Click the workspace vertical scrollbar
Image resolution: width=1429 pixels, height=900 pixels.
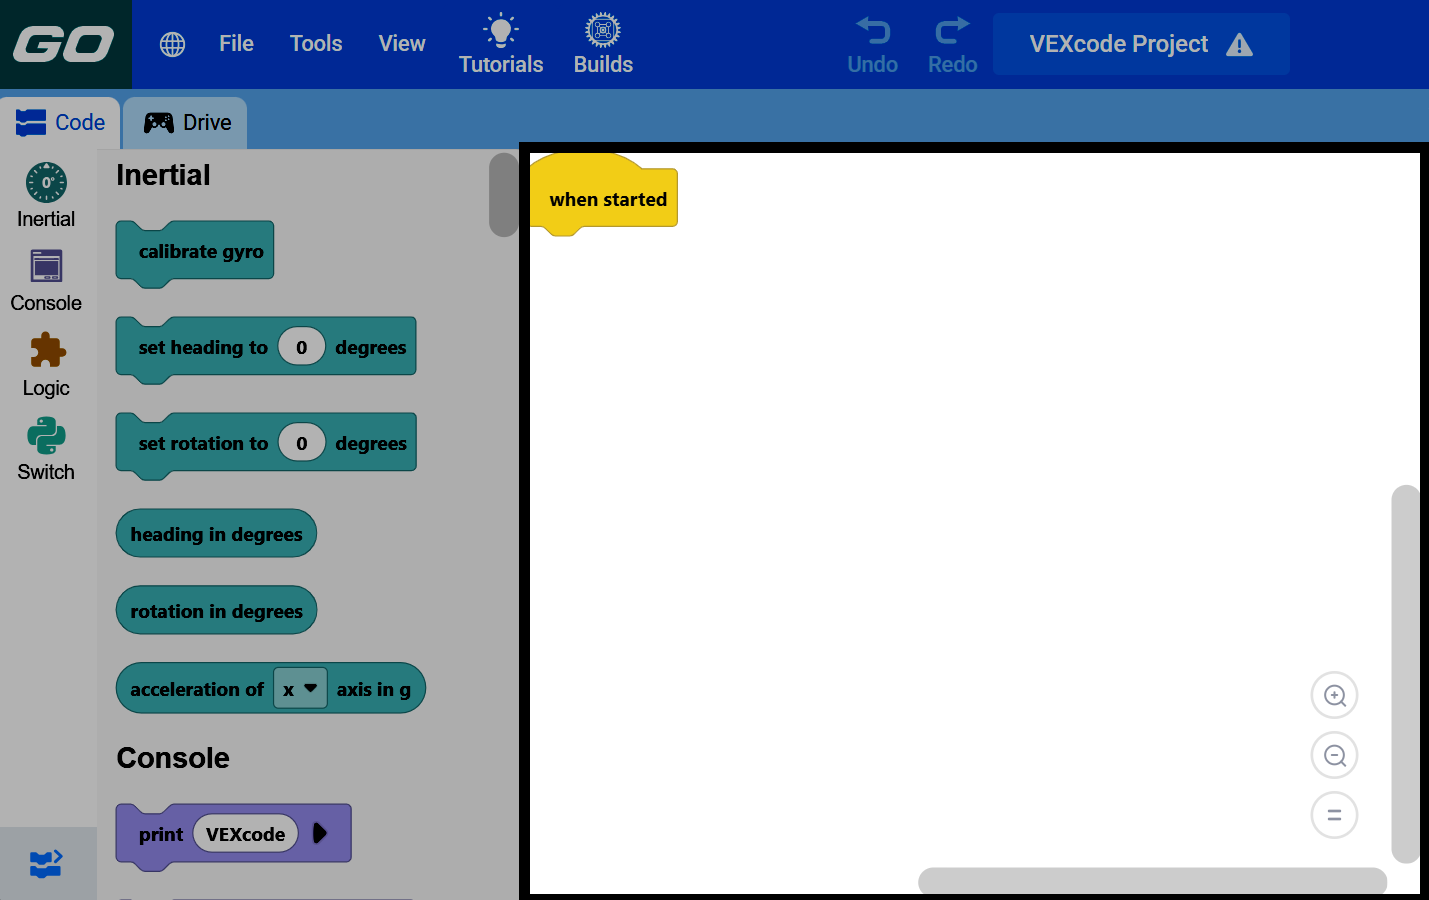[x=1406, y=674]
